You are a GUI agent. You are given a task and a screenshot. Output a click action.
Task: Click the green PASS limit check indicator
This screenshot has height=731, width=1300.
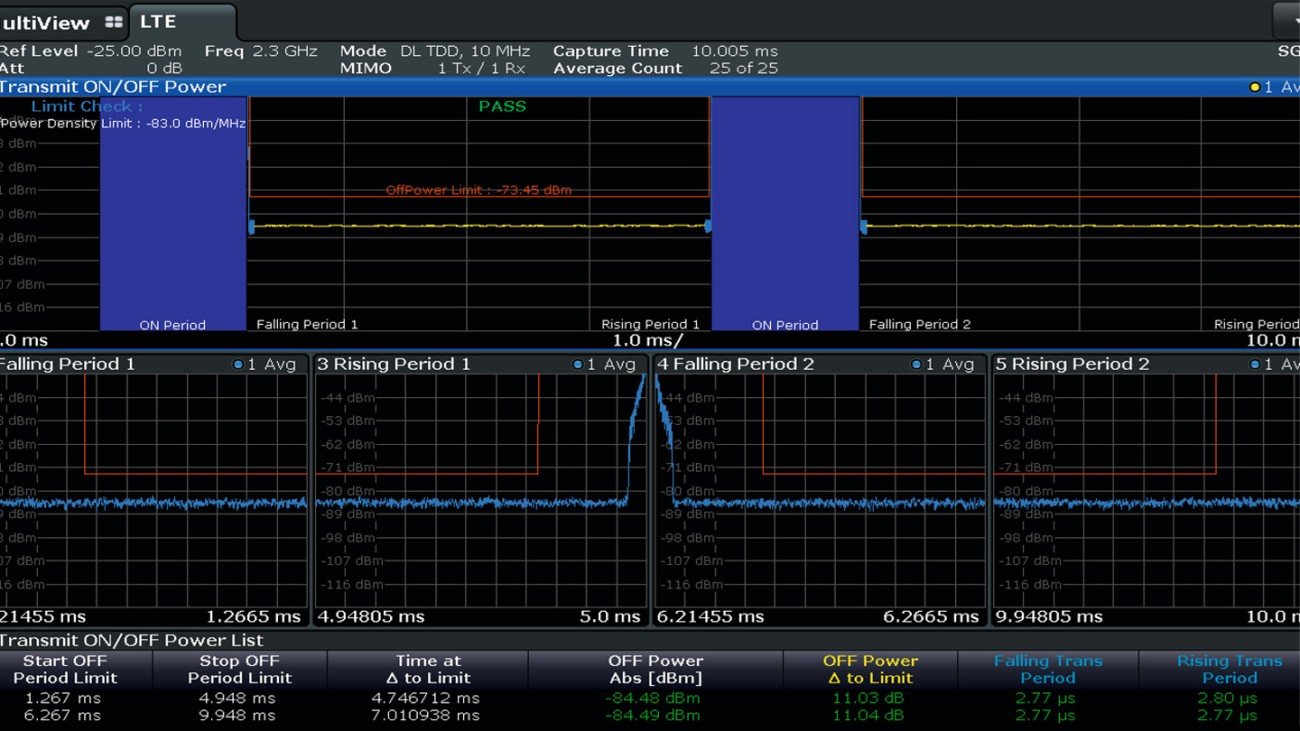click(x=500, y=106)
